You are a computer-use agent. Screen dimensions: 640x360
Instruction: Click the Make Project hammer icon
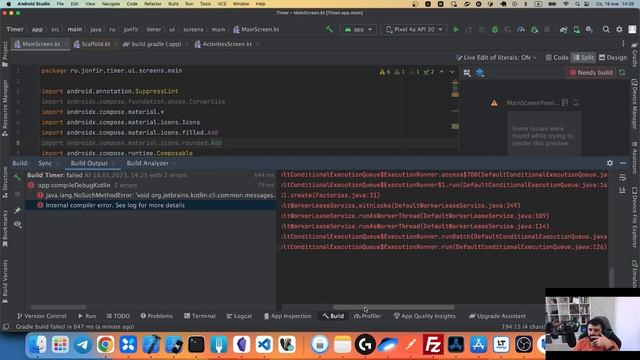329,29
